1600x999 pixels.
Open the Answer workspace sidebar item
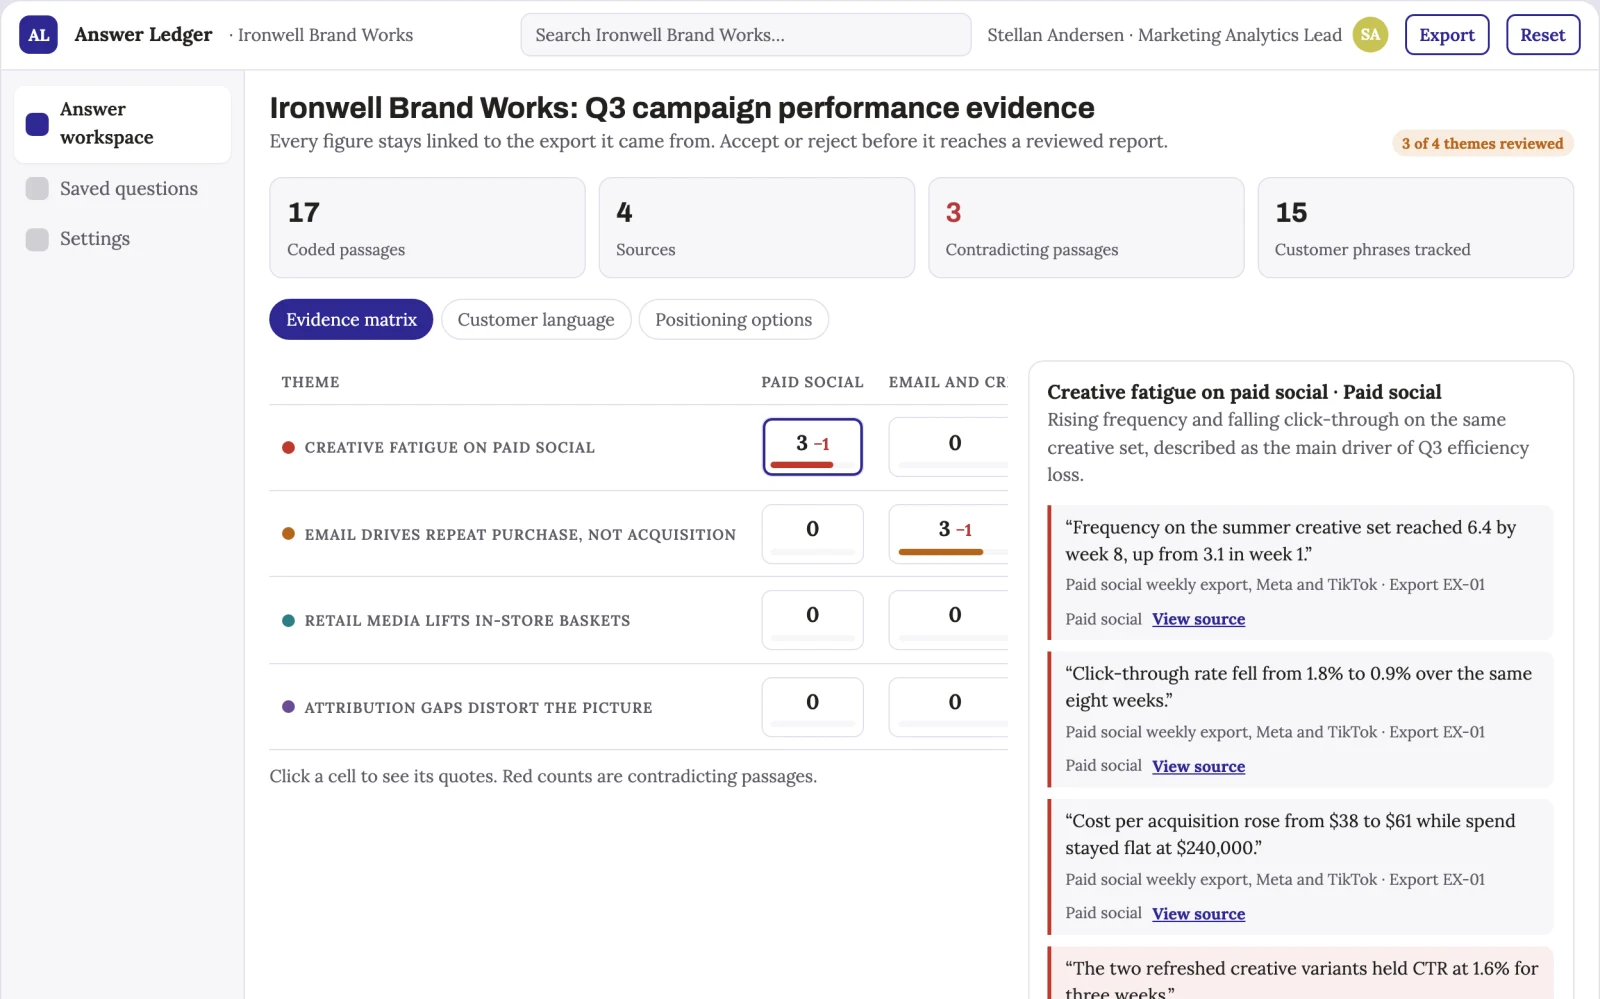click(122, 124)
